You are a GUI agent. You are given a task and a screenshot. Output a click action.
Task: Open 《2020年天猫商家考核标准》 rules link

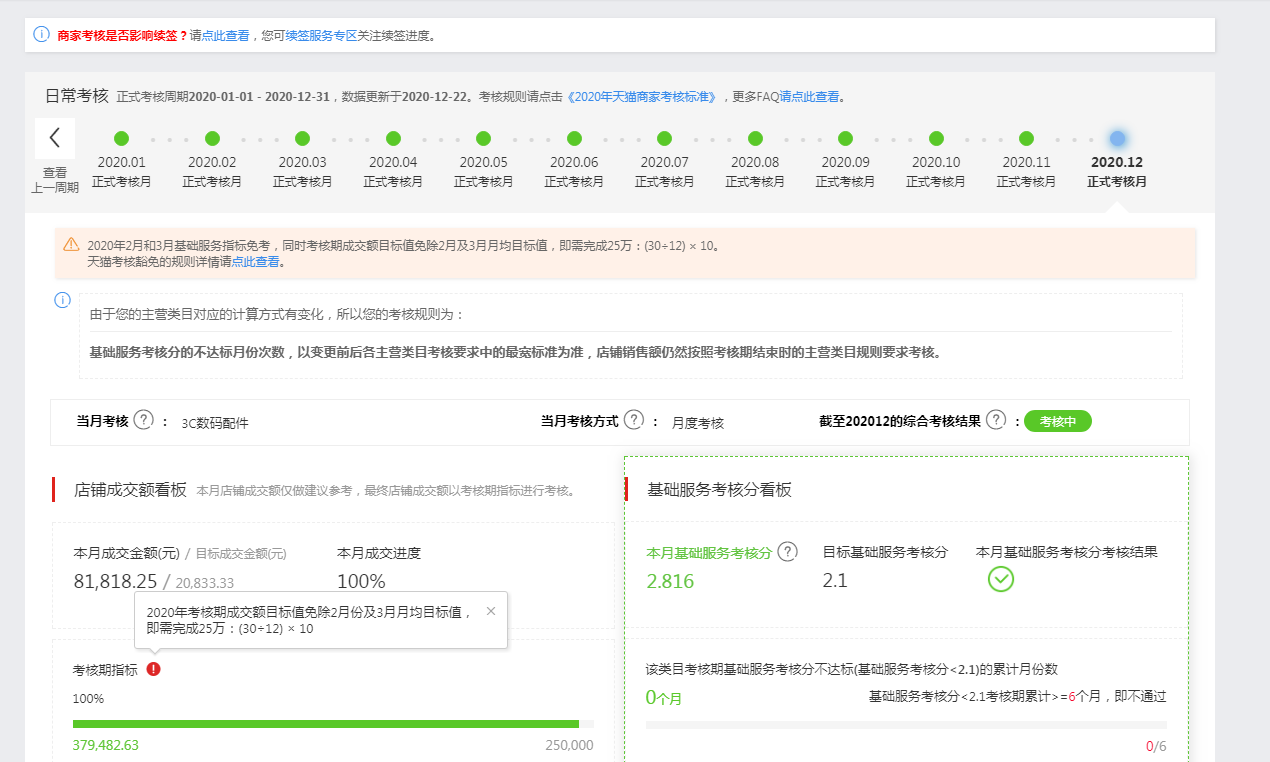coord(643,97)
